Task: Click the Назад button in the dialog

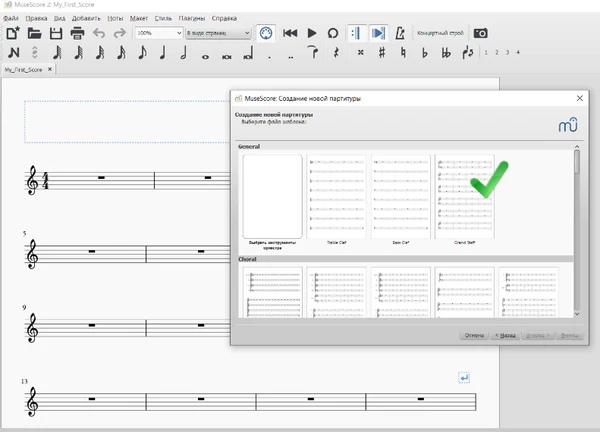Action: point(505,336)
